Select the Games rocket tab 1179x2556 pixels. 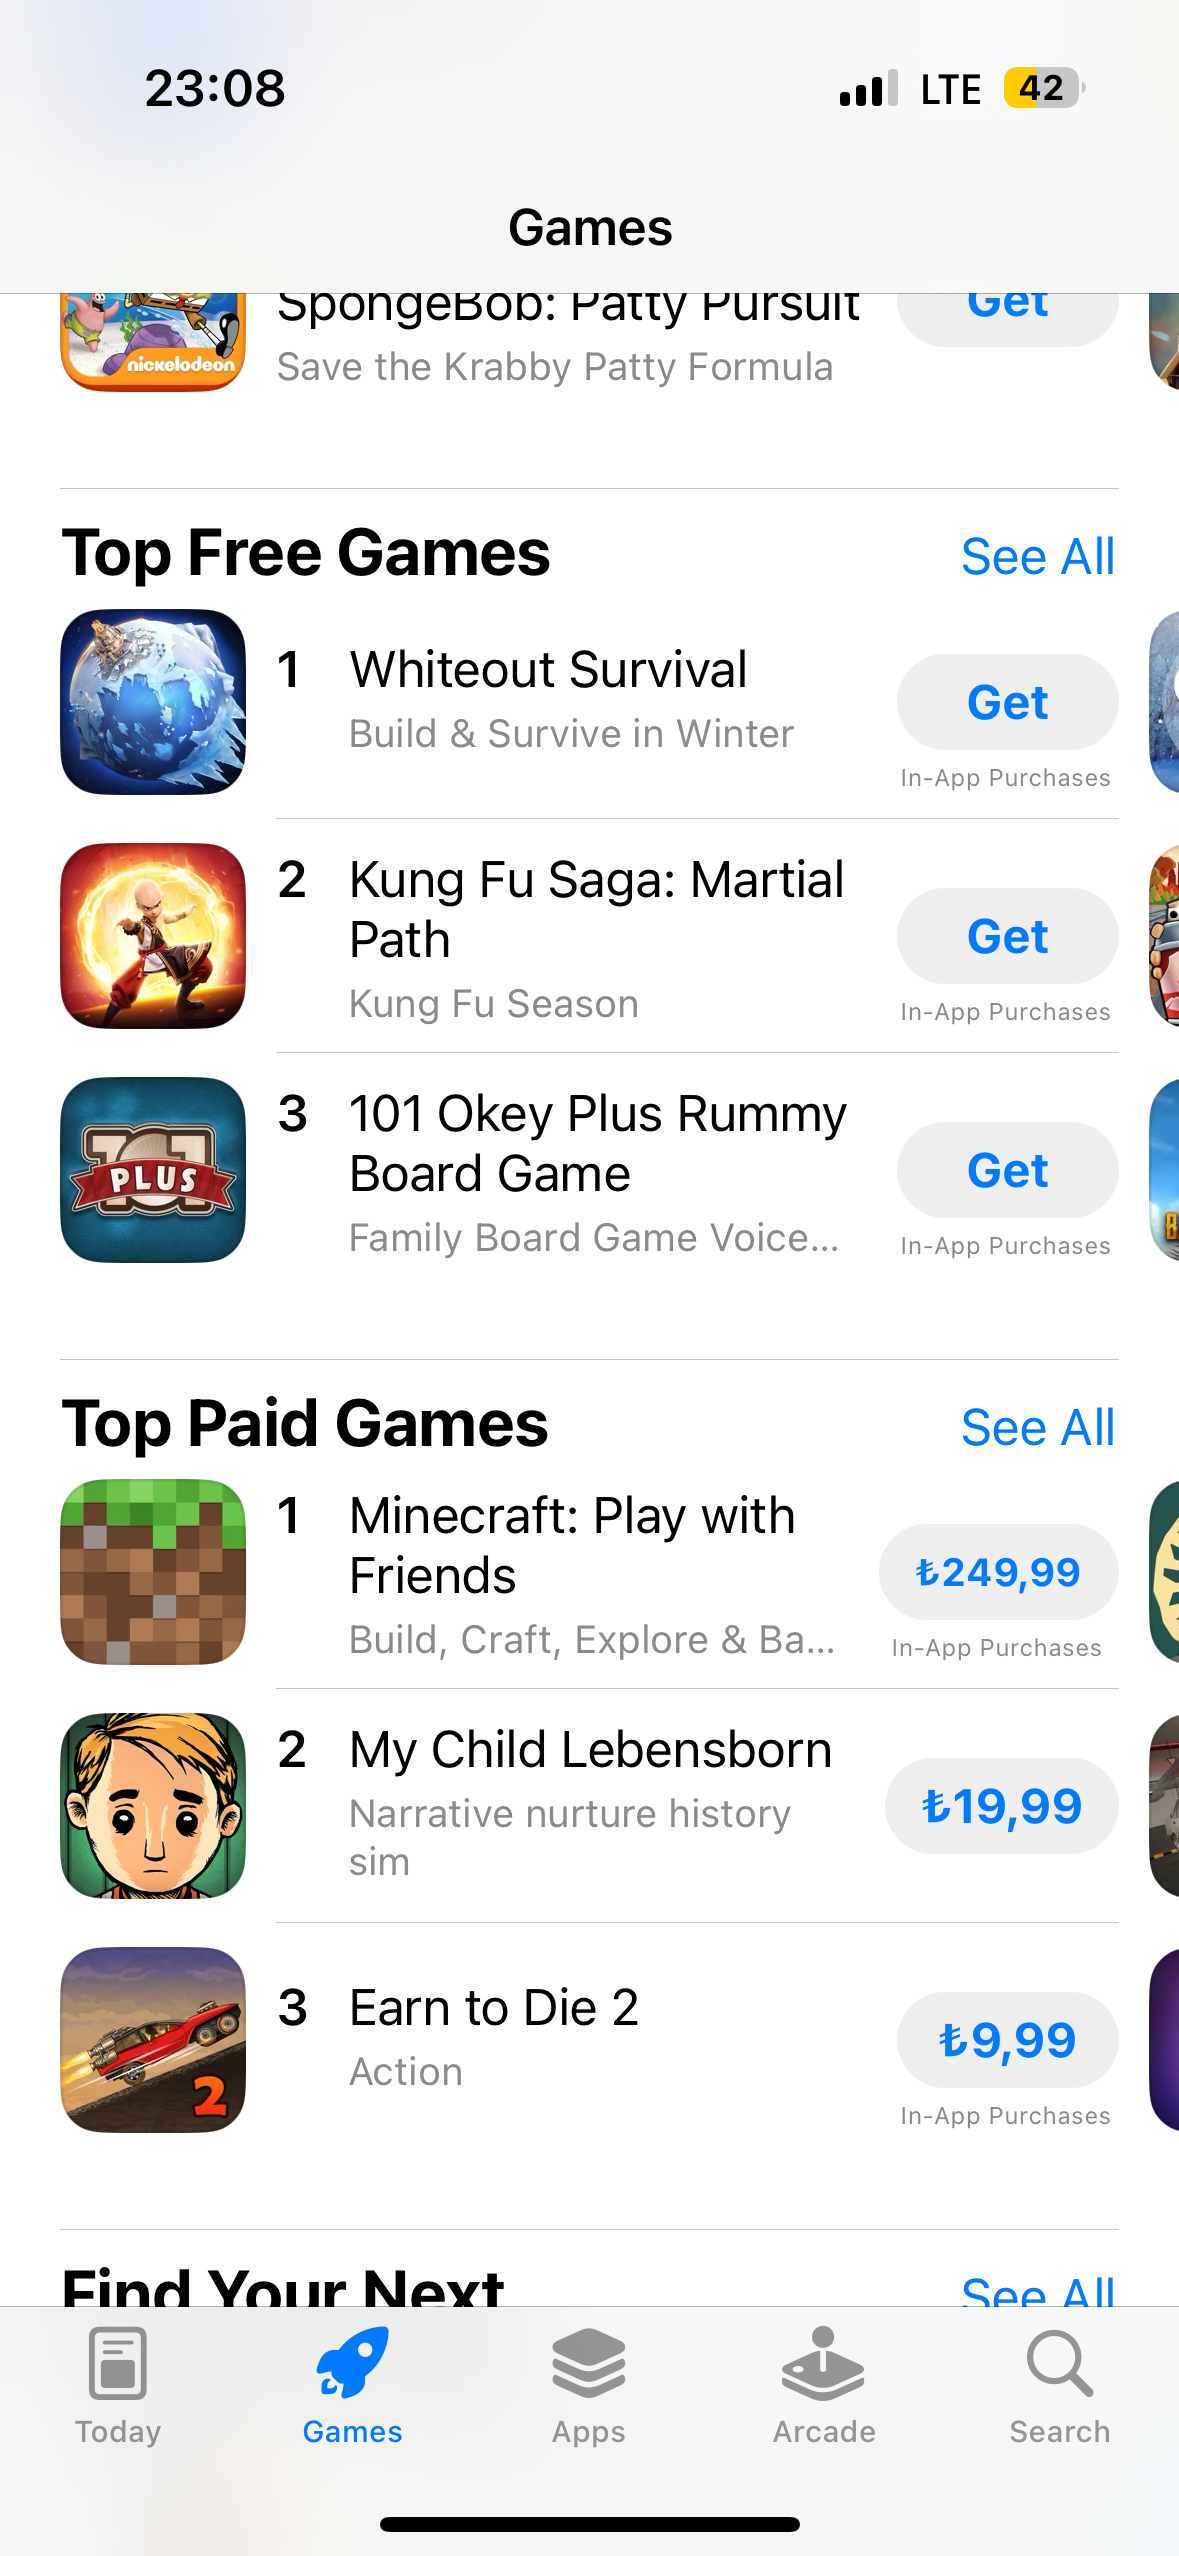(x=353, y=2386)
